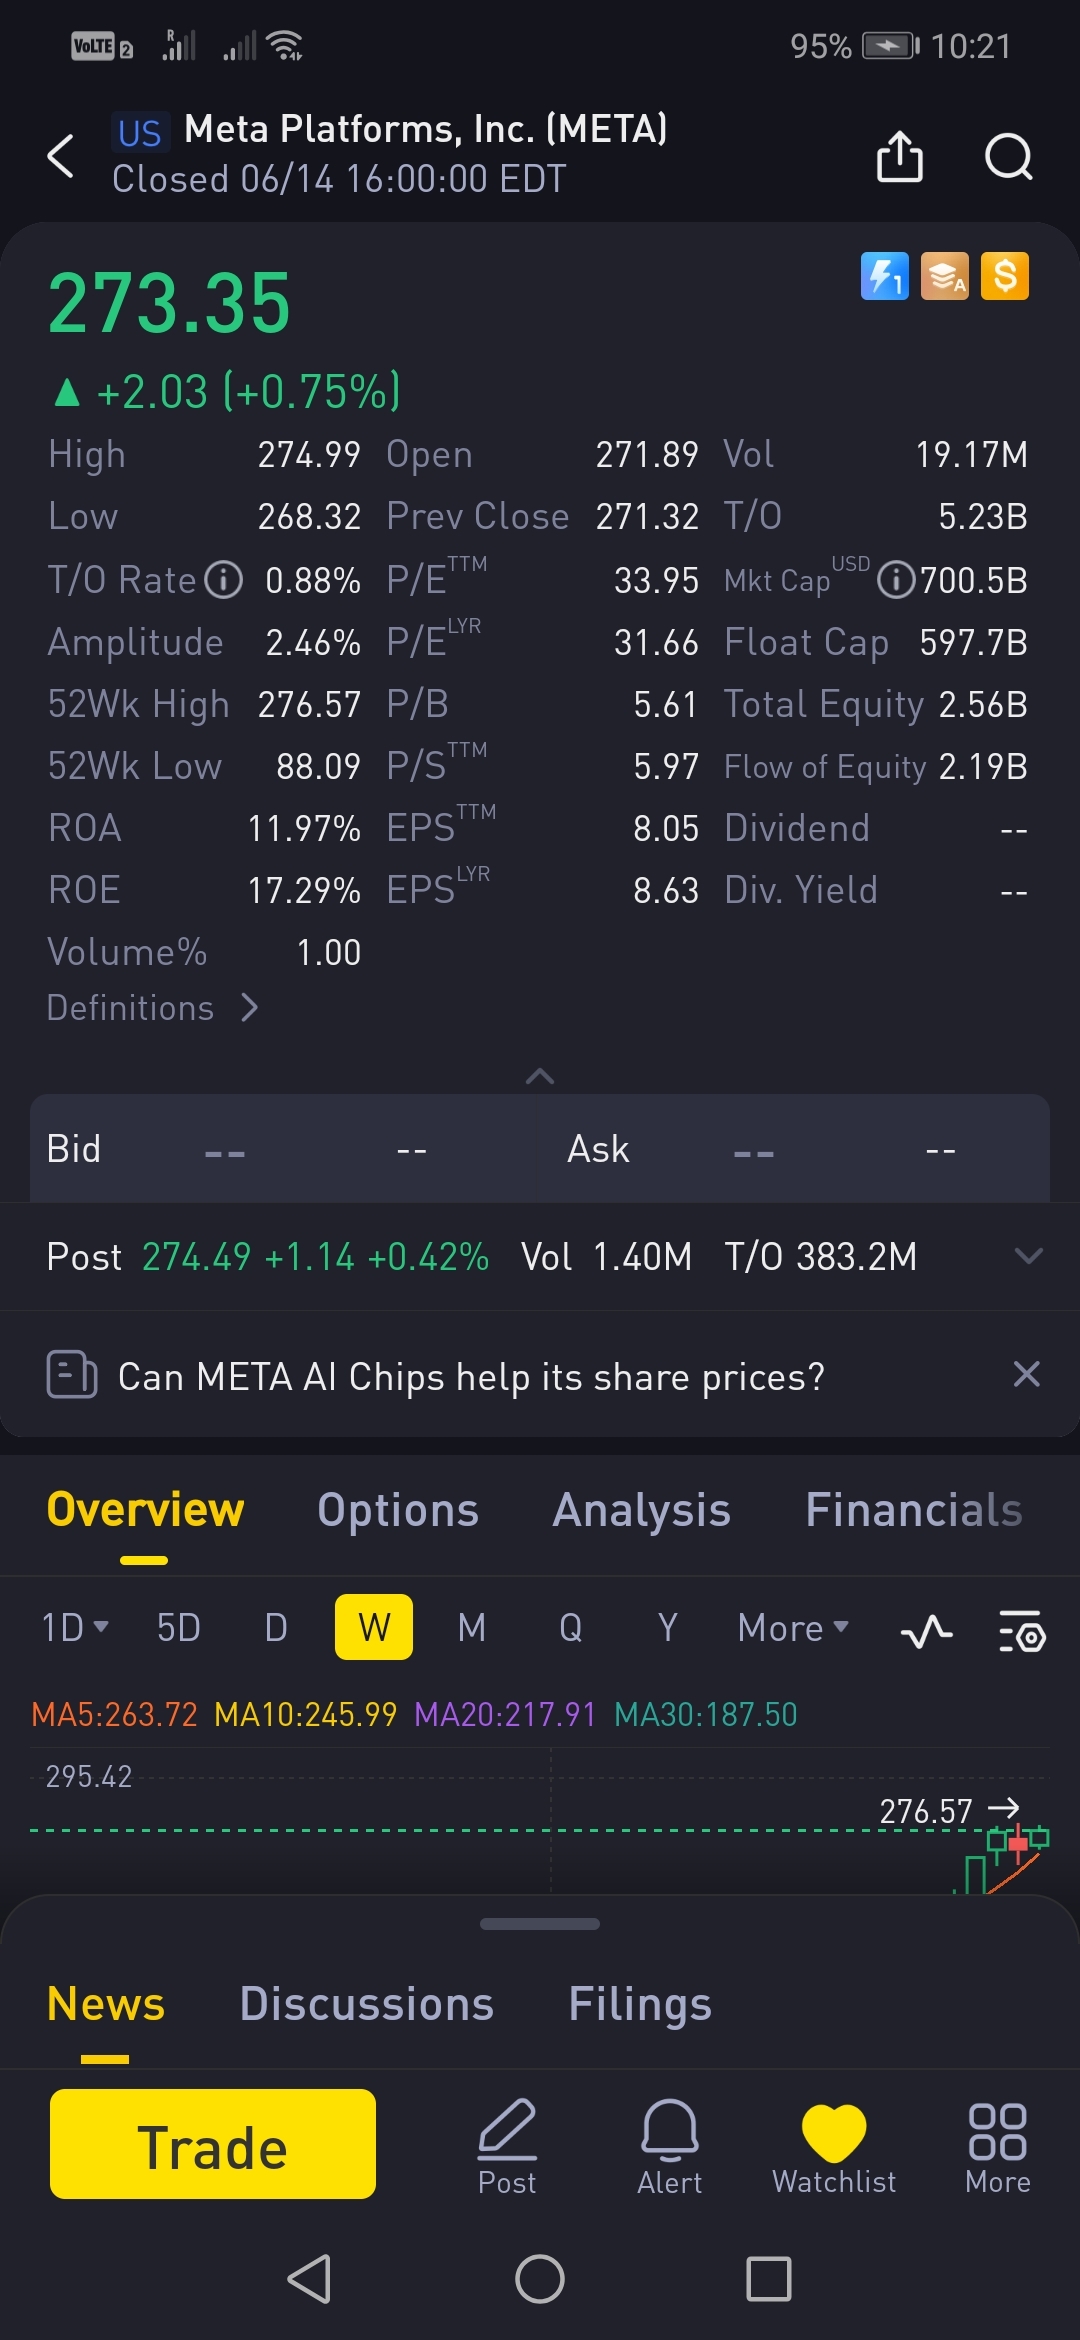Tap the back arrow icon

pos(61,156)
